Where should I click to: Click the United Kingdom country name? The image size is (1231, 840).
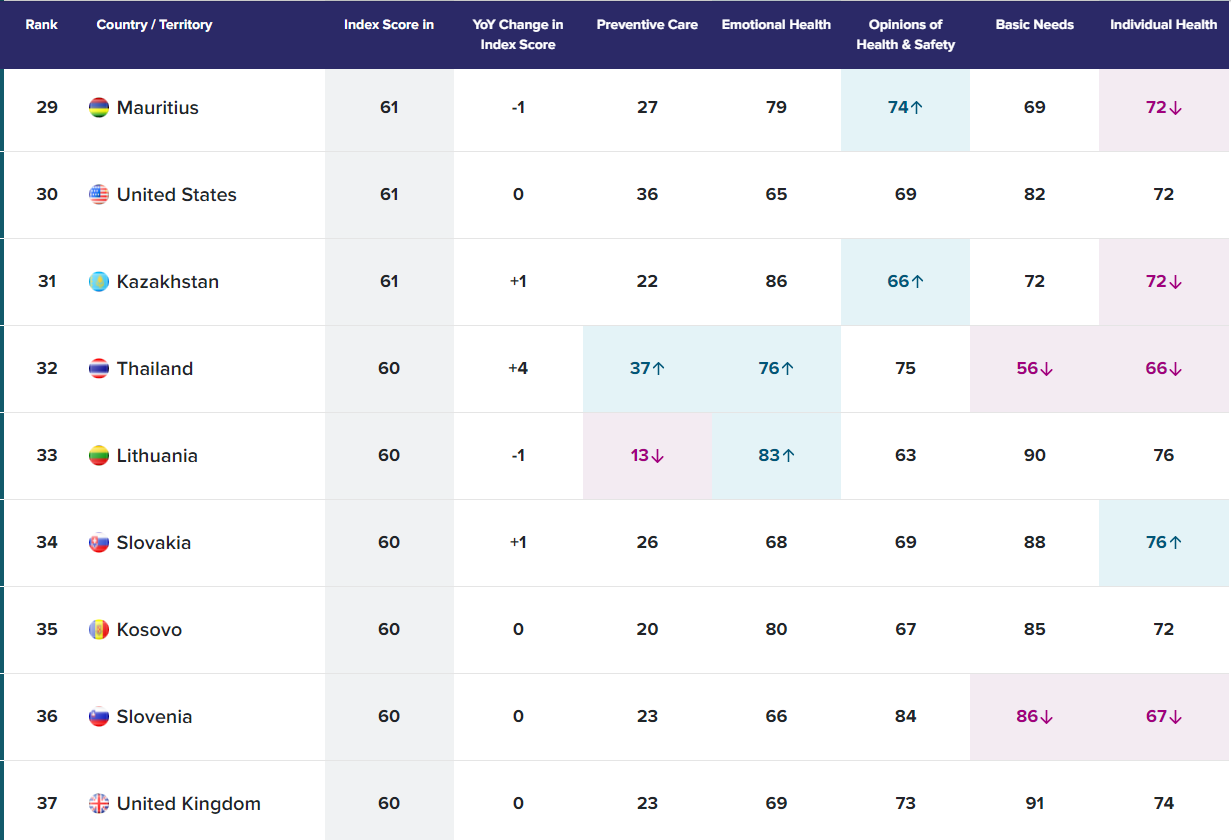[188, 804]
